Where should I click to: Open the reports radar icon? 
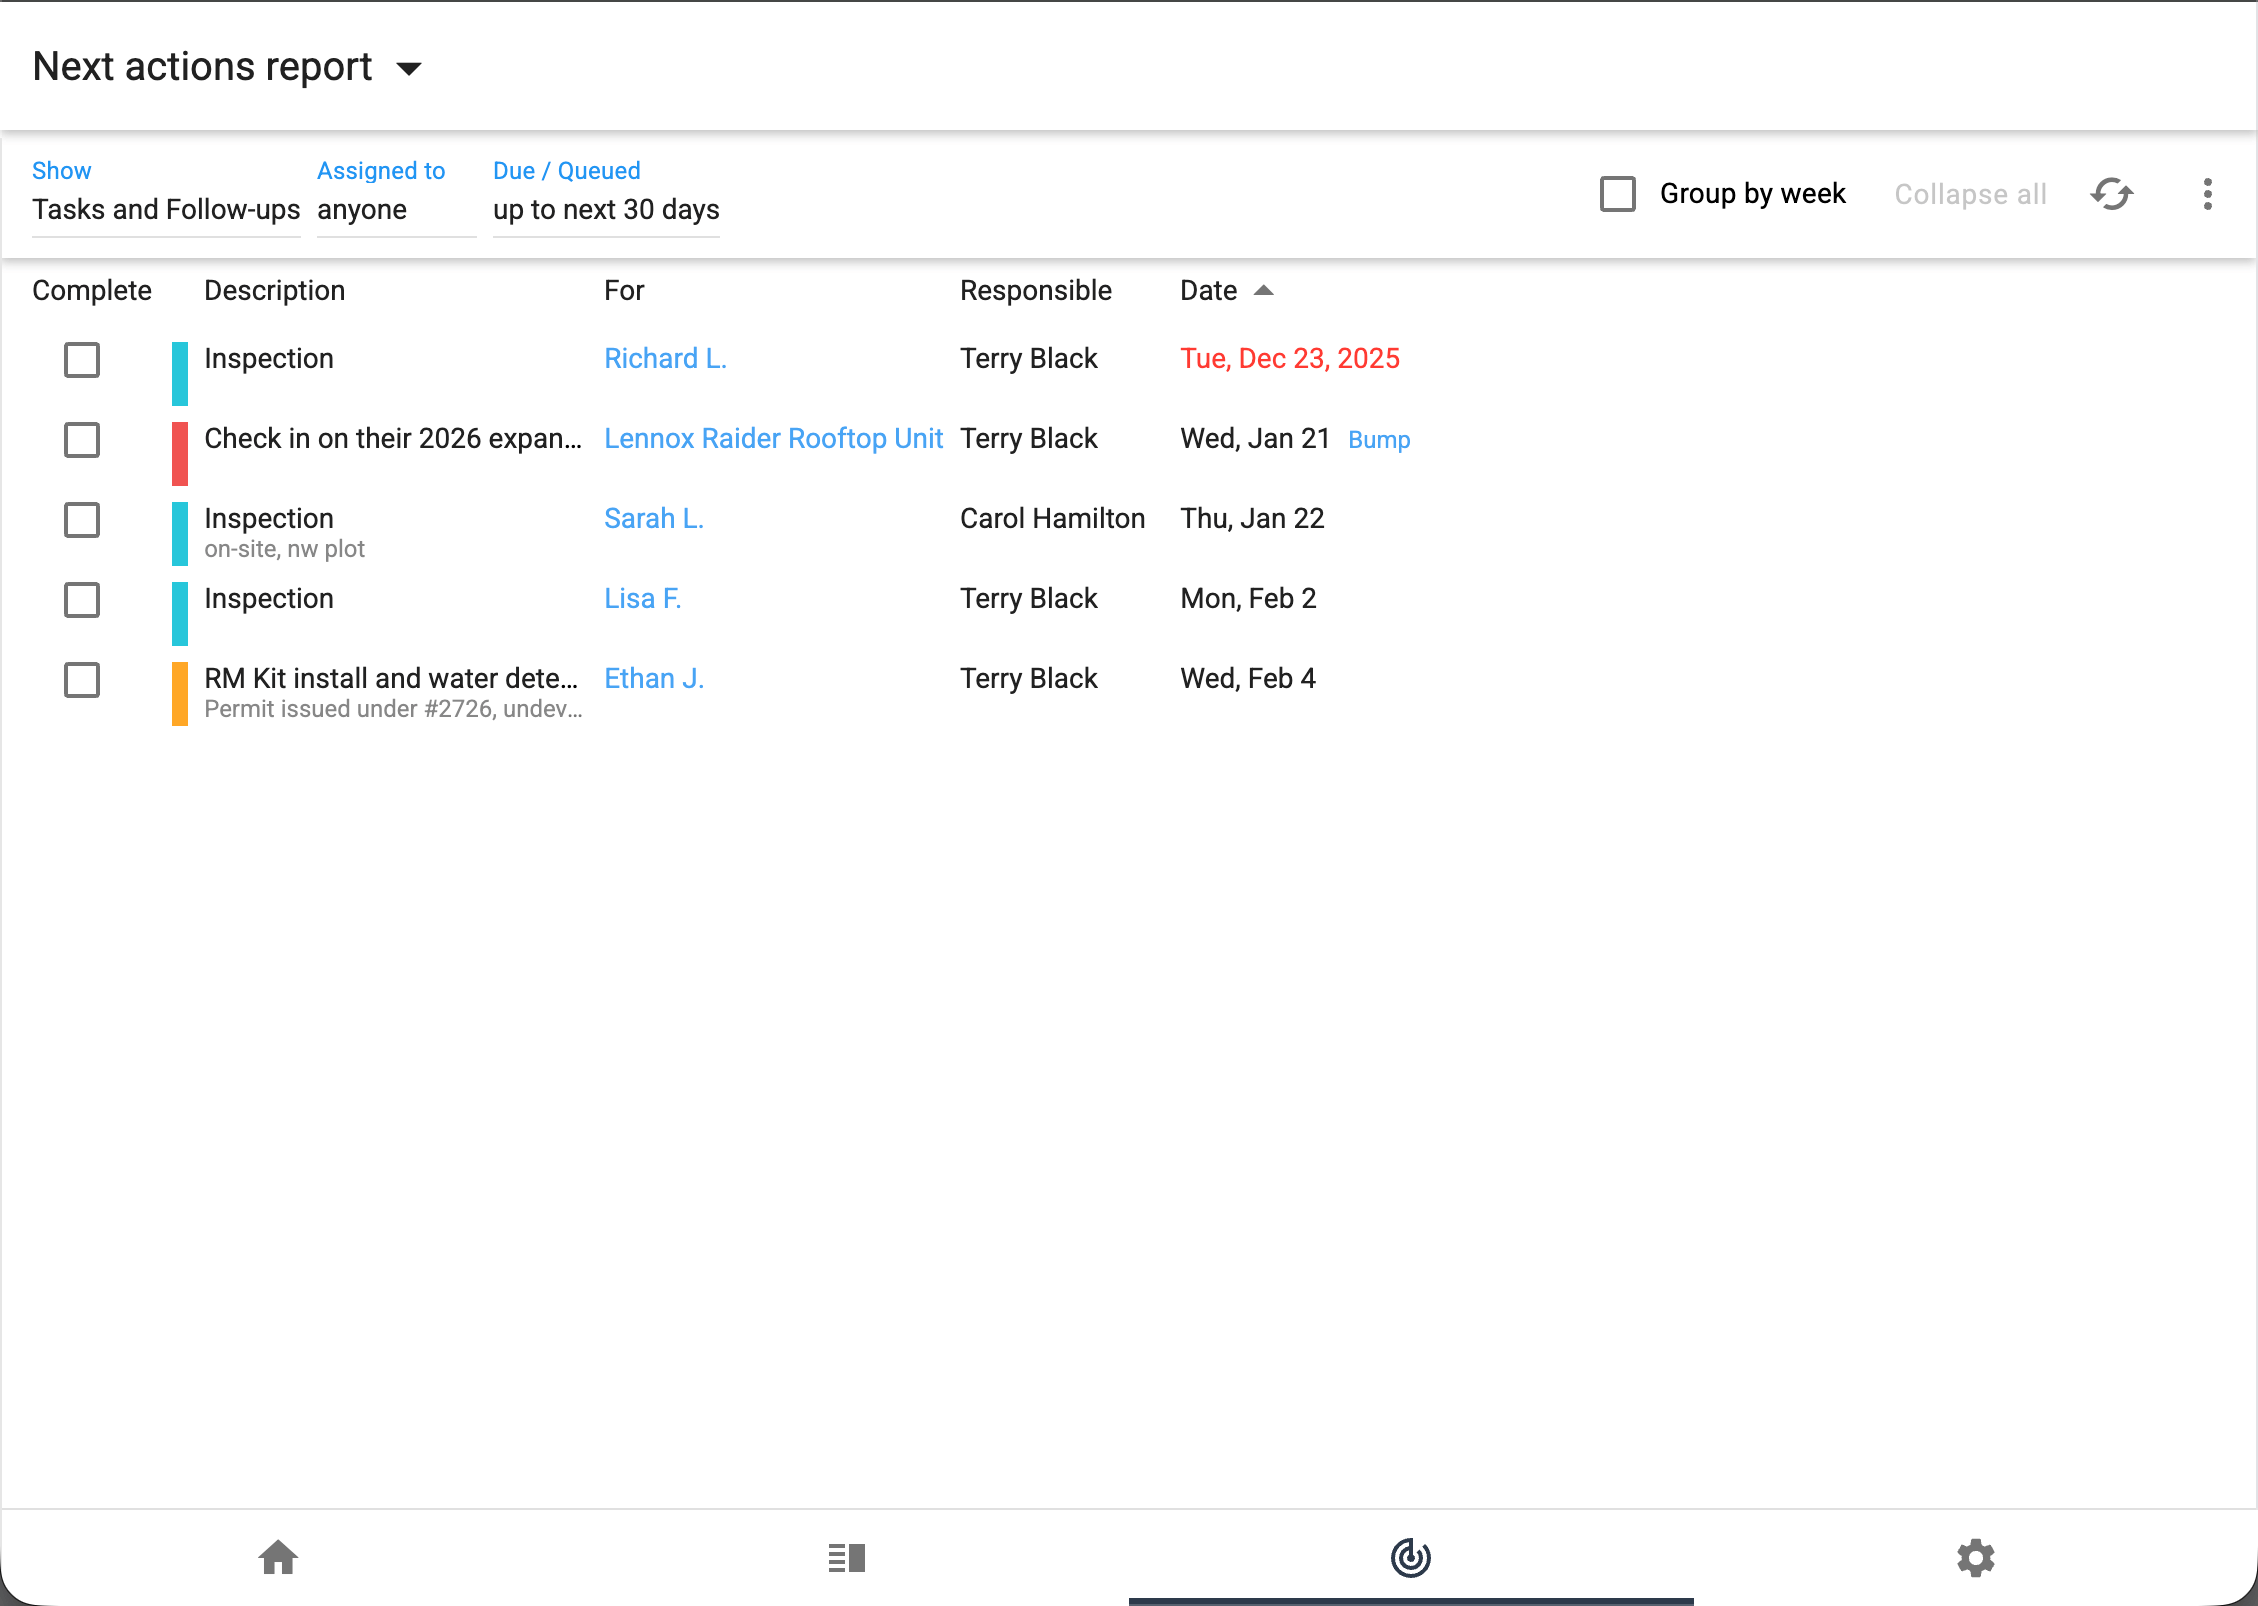tap(1410, 1557)
